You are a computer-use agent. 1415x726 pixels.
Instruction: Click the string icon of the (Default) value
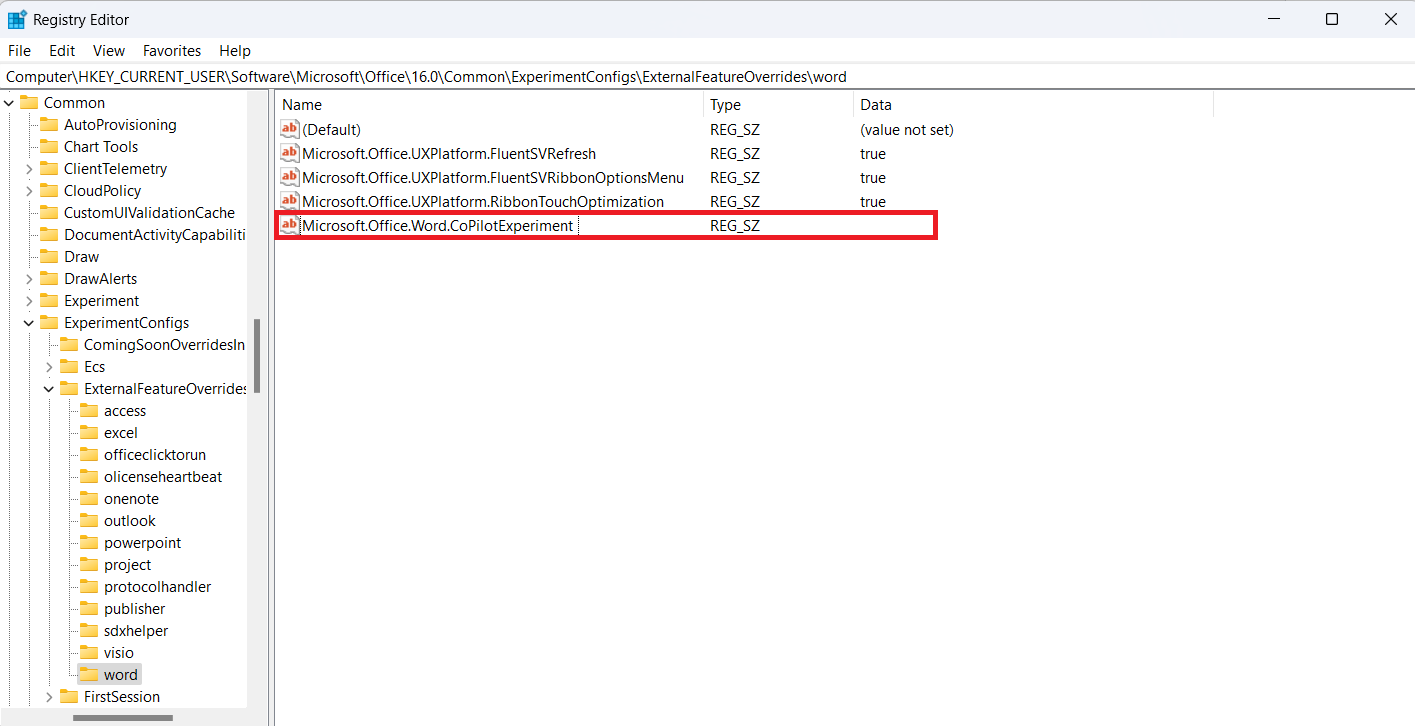(290, 129)
